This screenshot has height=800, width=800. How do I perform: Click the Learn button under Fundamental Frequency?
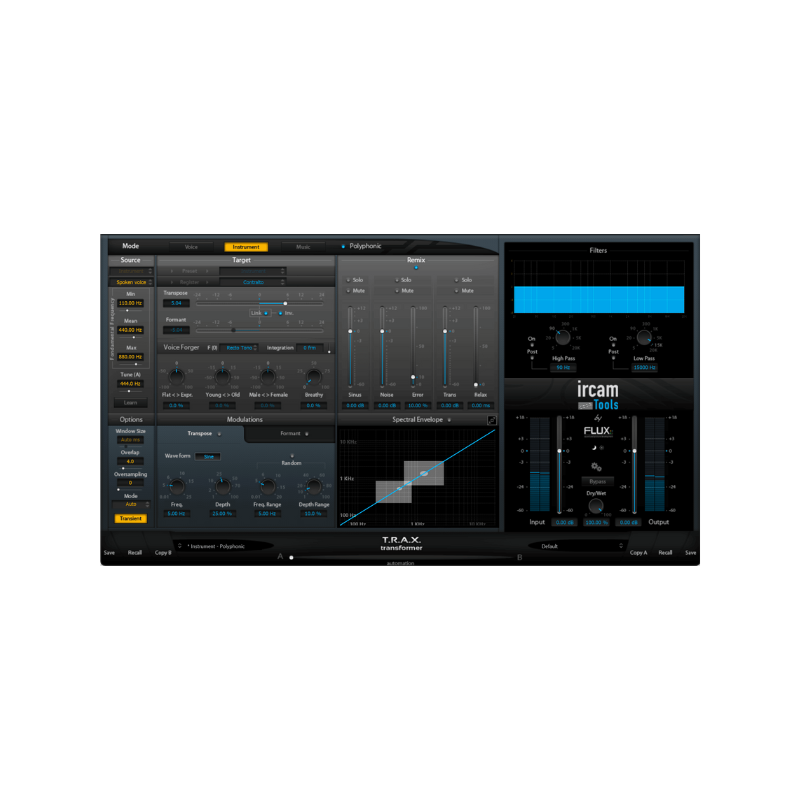[131, 402]
